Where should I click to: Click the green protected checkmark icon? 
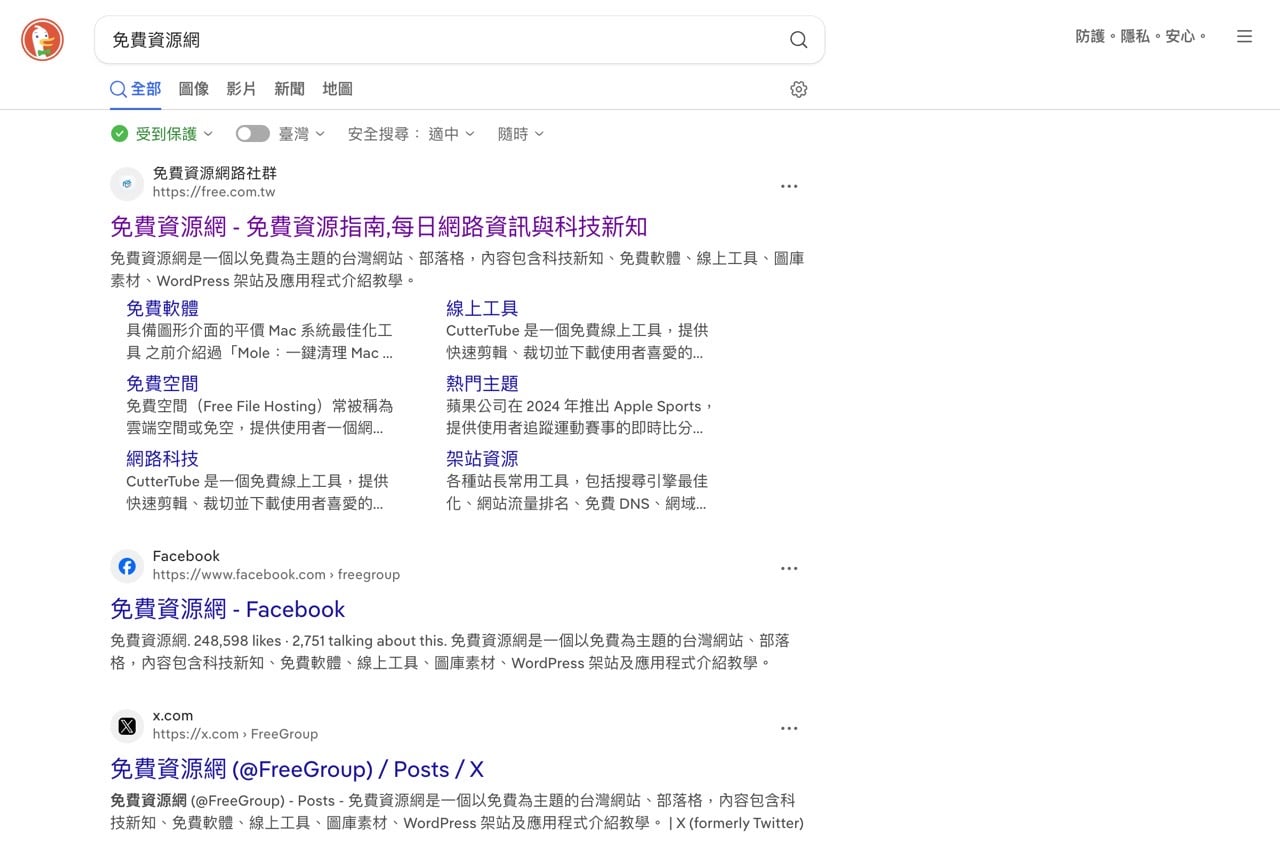tap(119, 133)
